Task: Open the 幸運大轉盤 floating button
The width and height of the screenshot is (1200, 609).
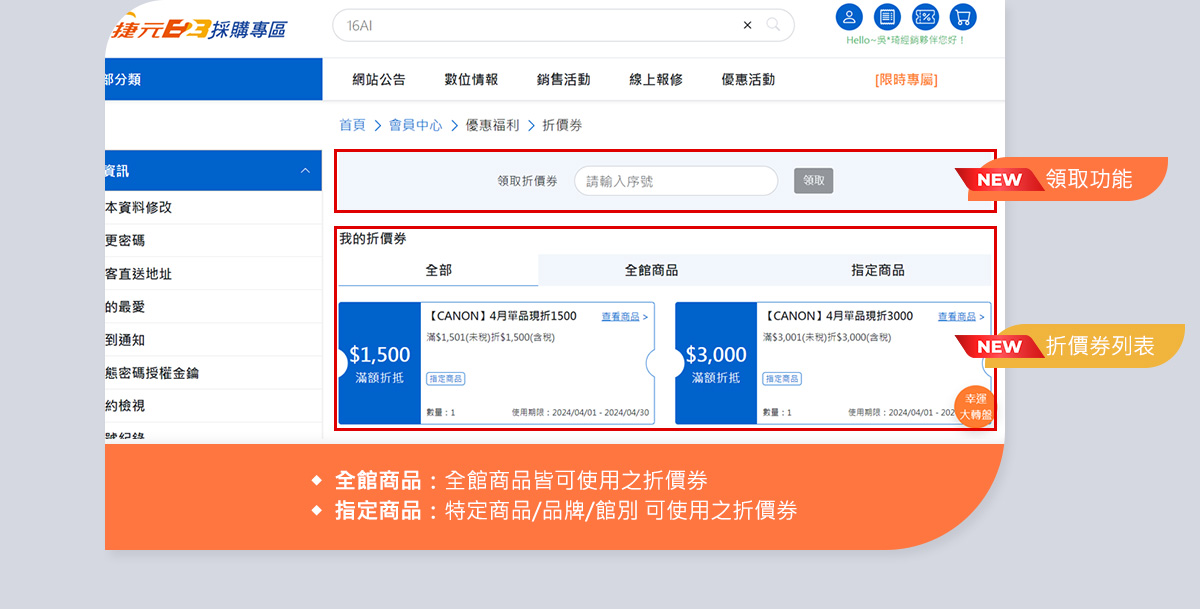Action: click(x=975, y=406)
